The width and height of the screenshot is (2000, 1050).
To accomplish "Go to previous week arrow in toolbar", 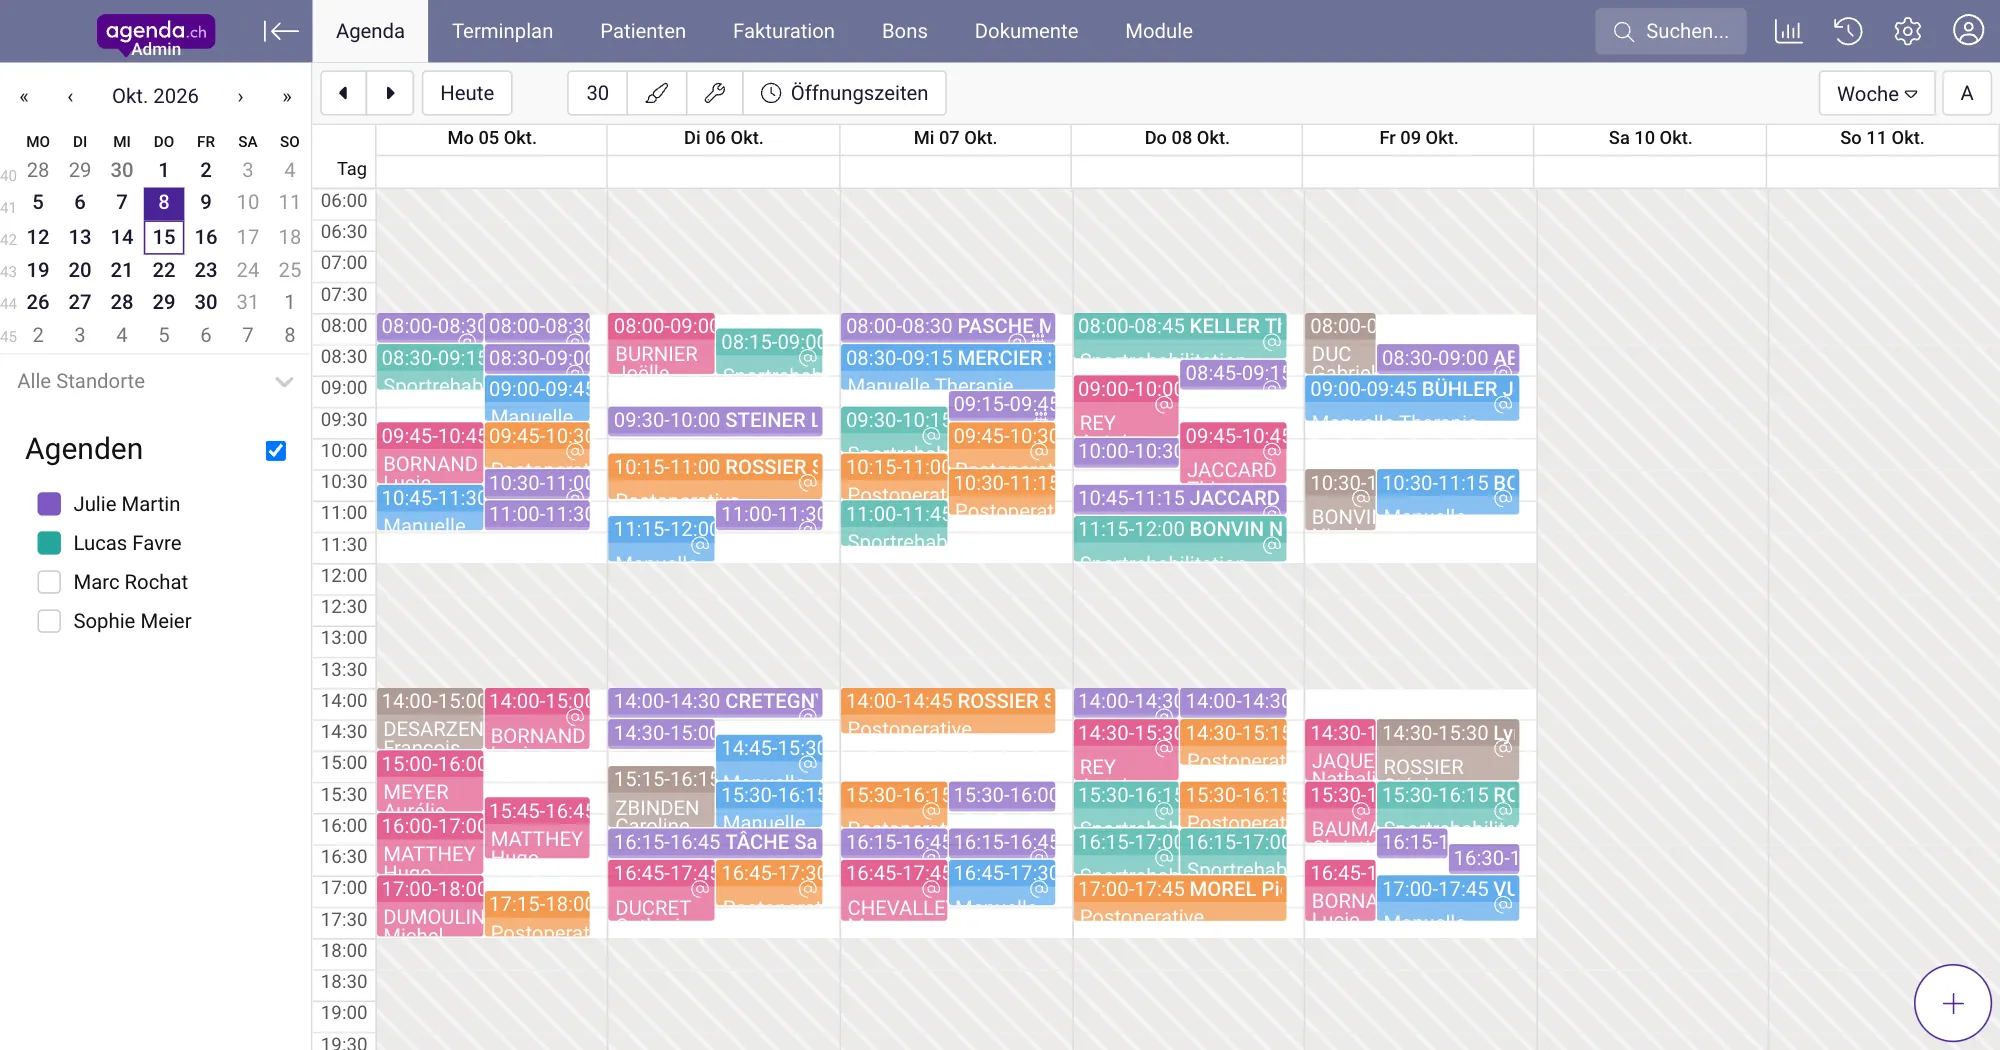I will 344,93.
